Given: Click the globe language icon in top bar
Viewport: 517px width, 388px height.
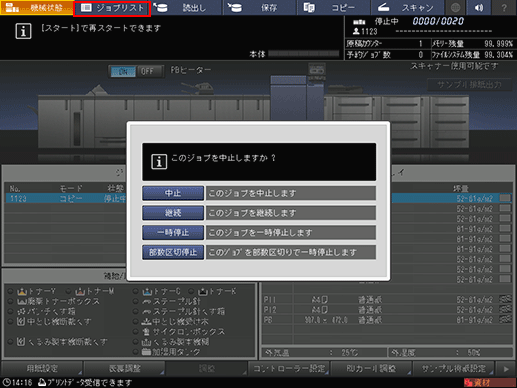Looking at the screenshot, I should [455, 7].
